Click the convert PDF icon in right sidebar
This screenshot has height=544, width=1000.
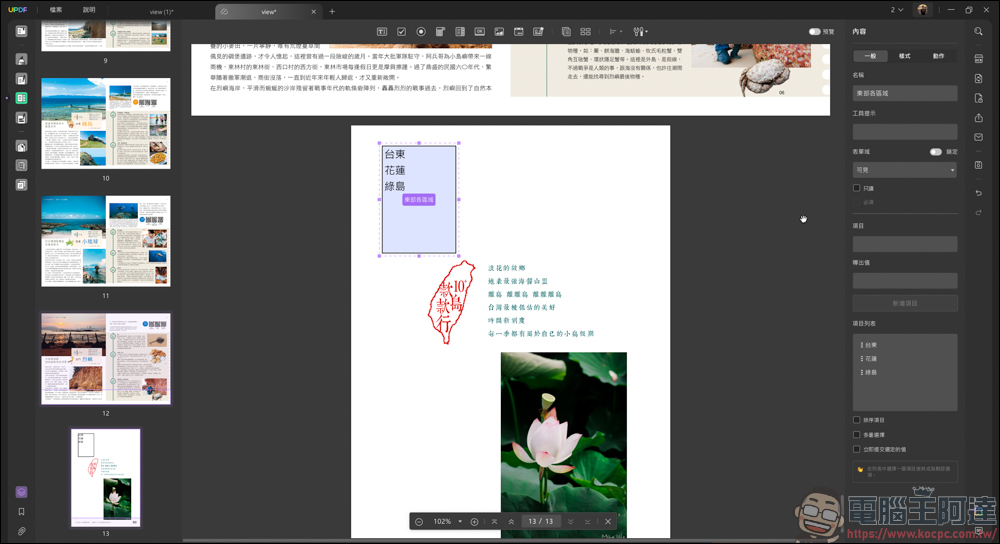pos(978,78)
